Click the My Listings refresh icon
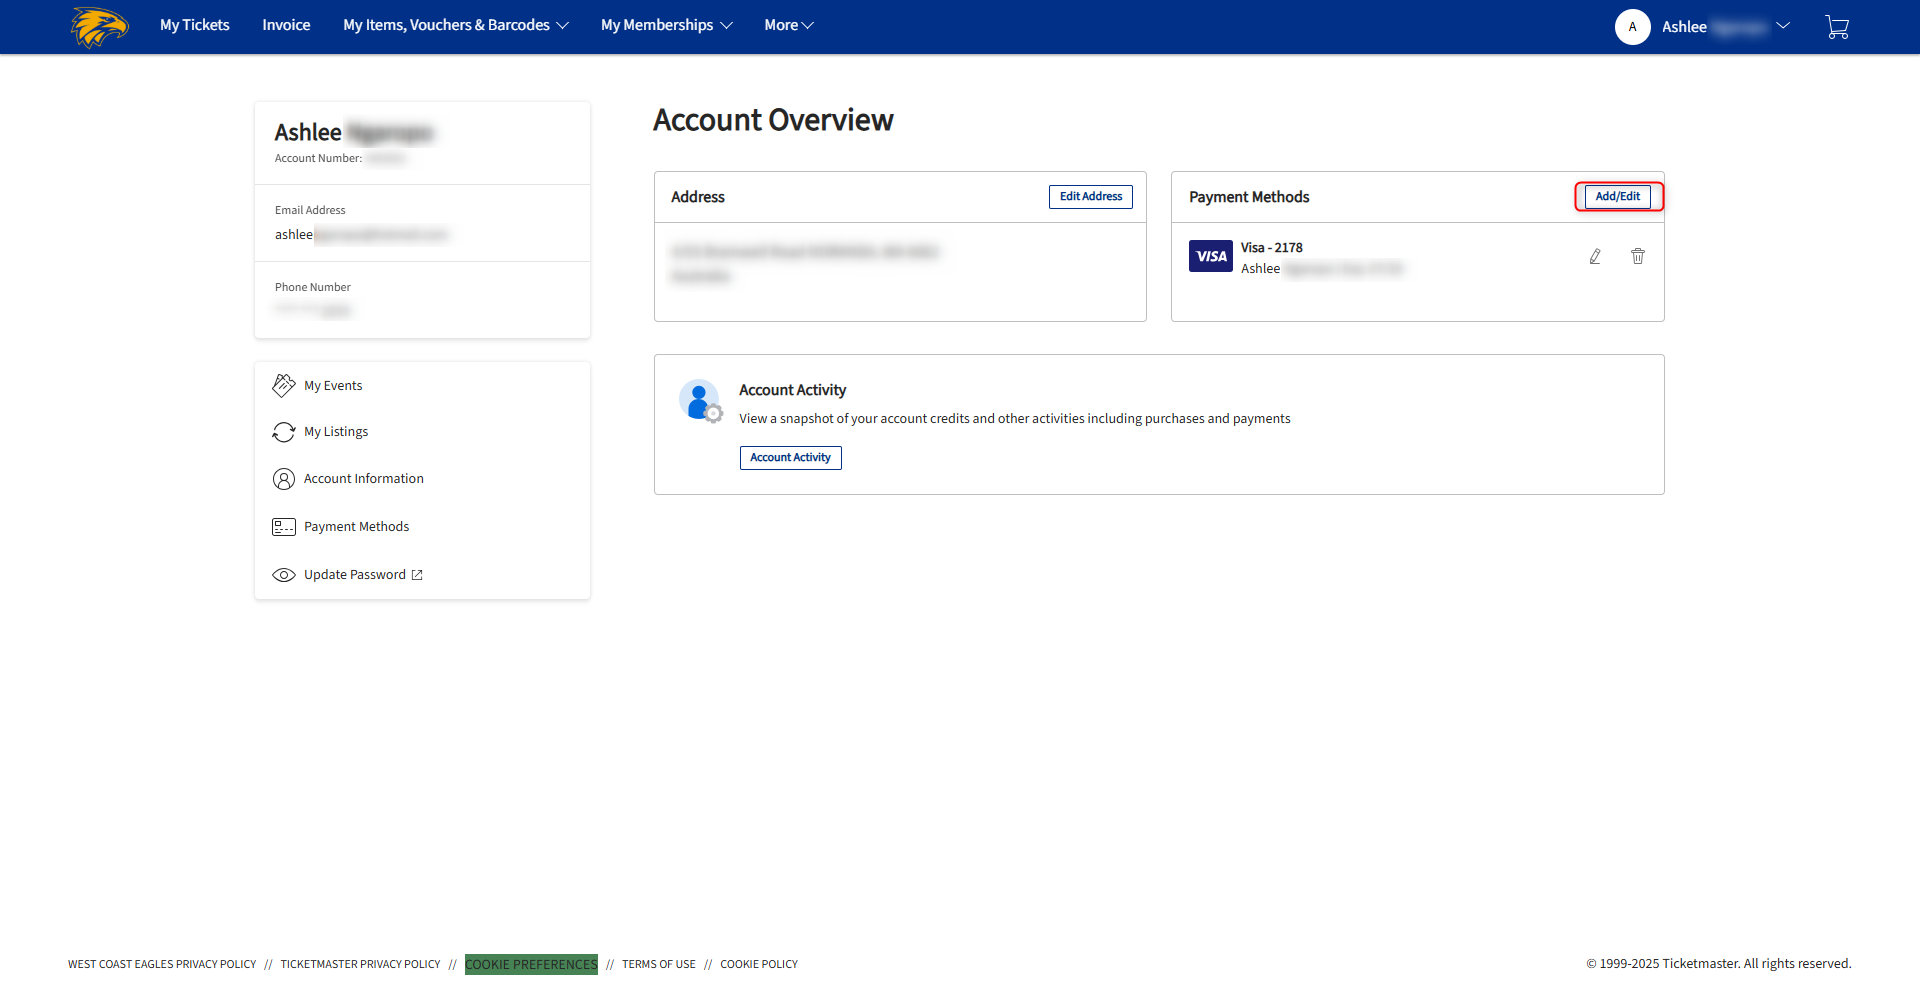This screenshot has width=1920, height=989. point(284,431)
